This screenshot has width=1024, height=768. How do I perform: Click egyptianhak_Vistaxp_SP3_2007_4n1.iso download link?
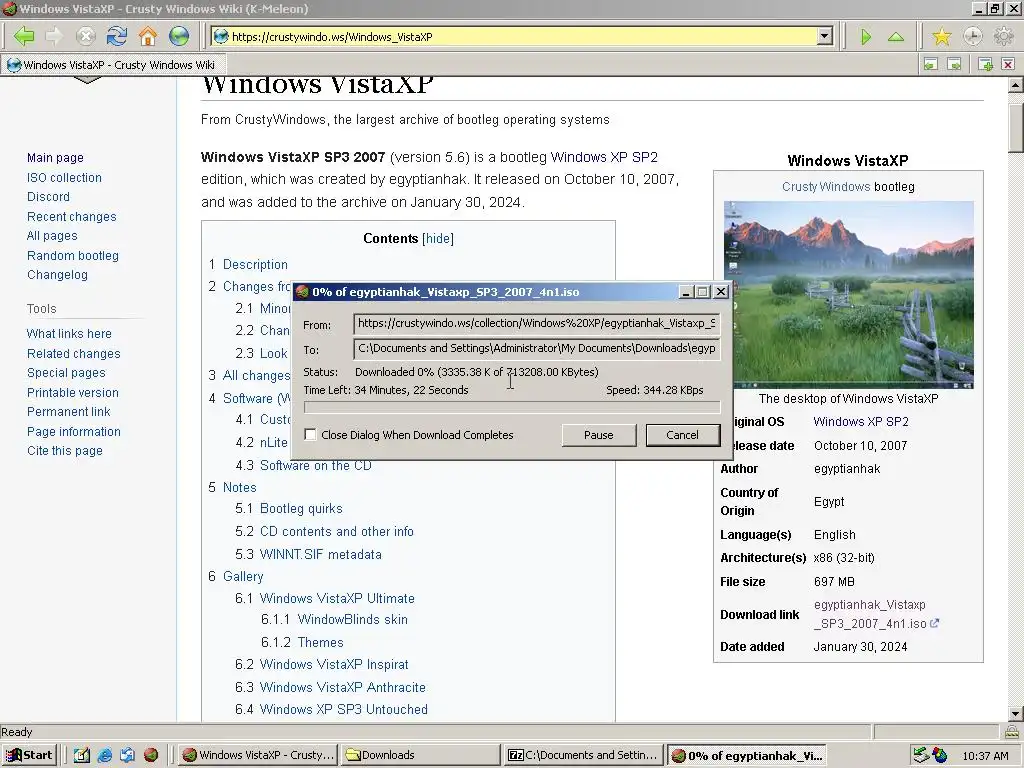[x=870, y=614]
